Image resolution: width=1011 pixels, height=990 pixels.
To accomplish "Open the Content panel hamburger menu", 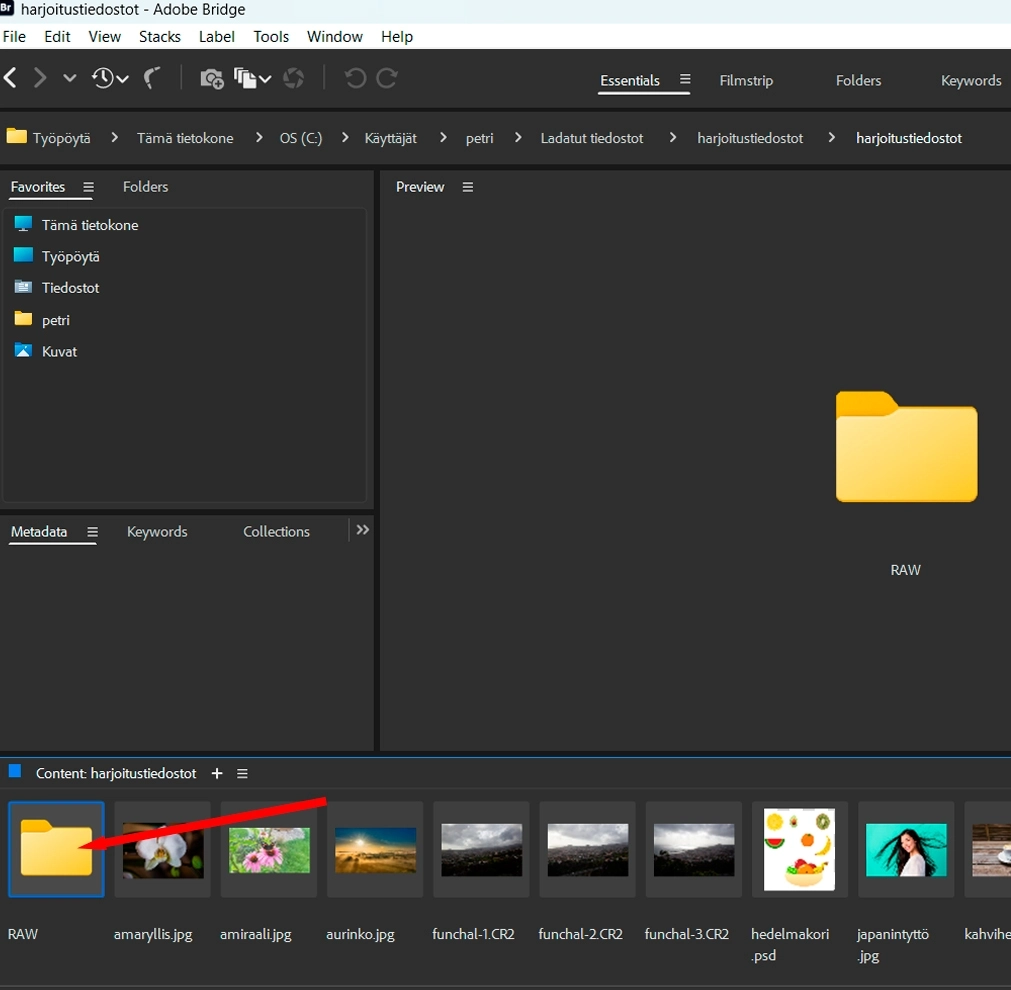I will (242, 773).
